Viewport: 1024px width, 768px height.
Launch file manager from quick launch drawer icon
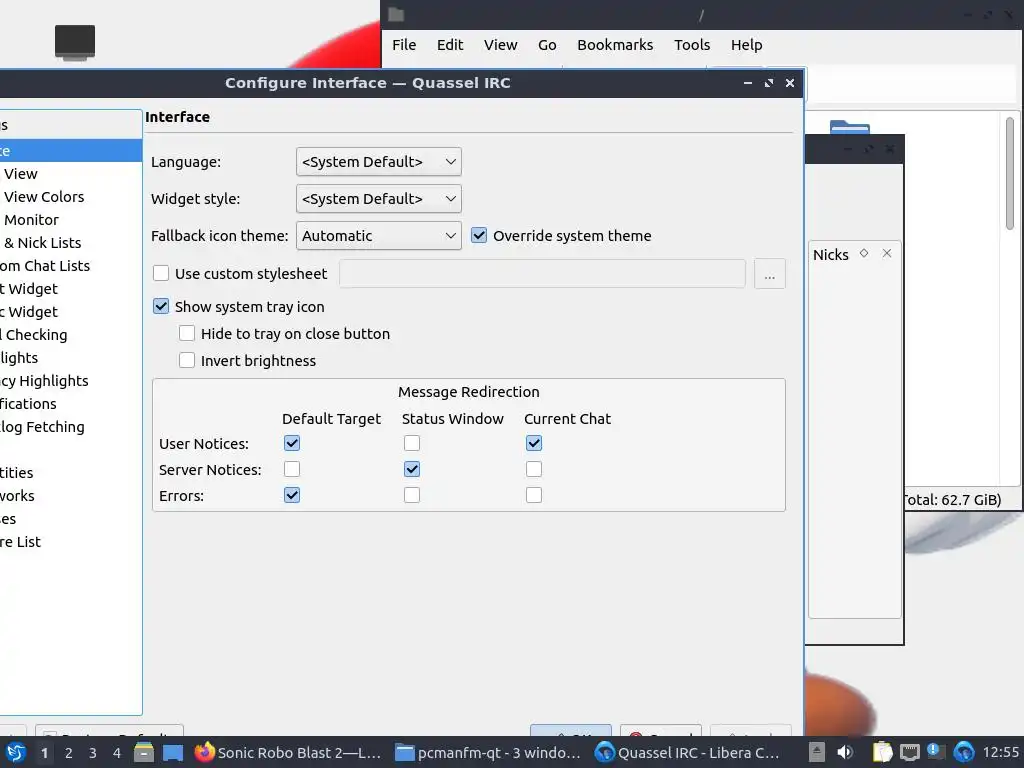[x=144, y=752]
